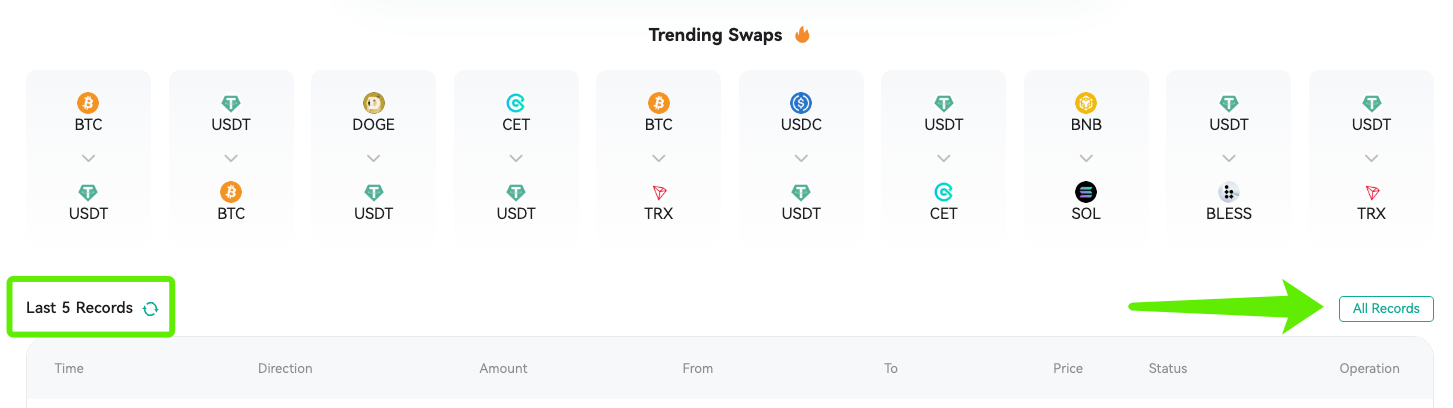
Task: Click chevron in the BNB to SOL card
Action: click(1086, 158)
